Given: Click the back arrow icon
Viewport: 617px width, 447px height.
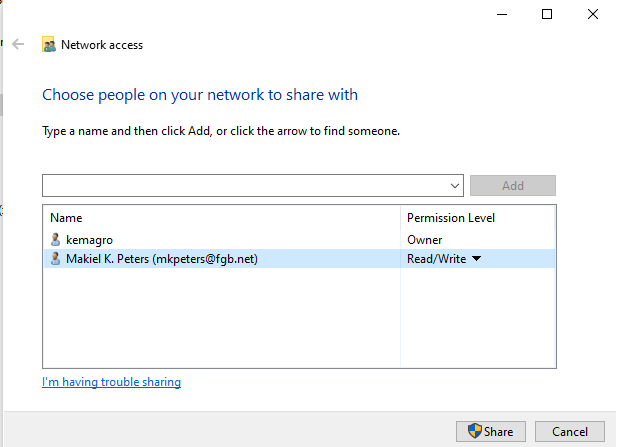Looking at the screenshot, I should coord(18,45).
